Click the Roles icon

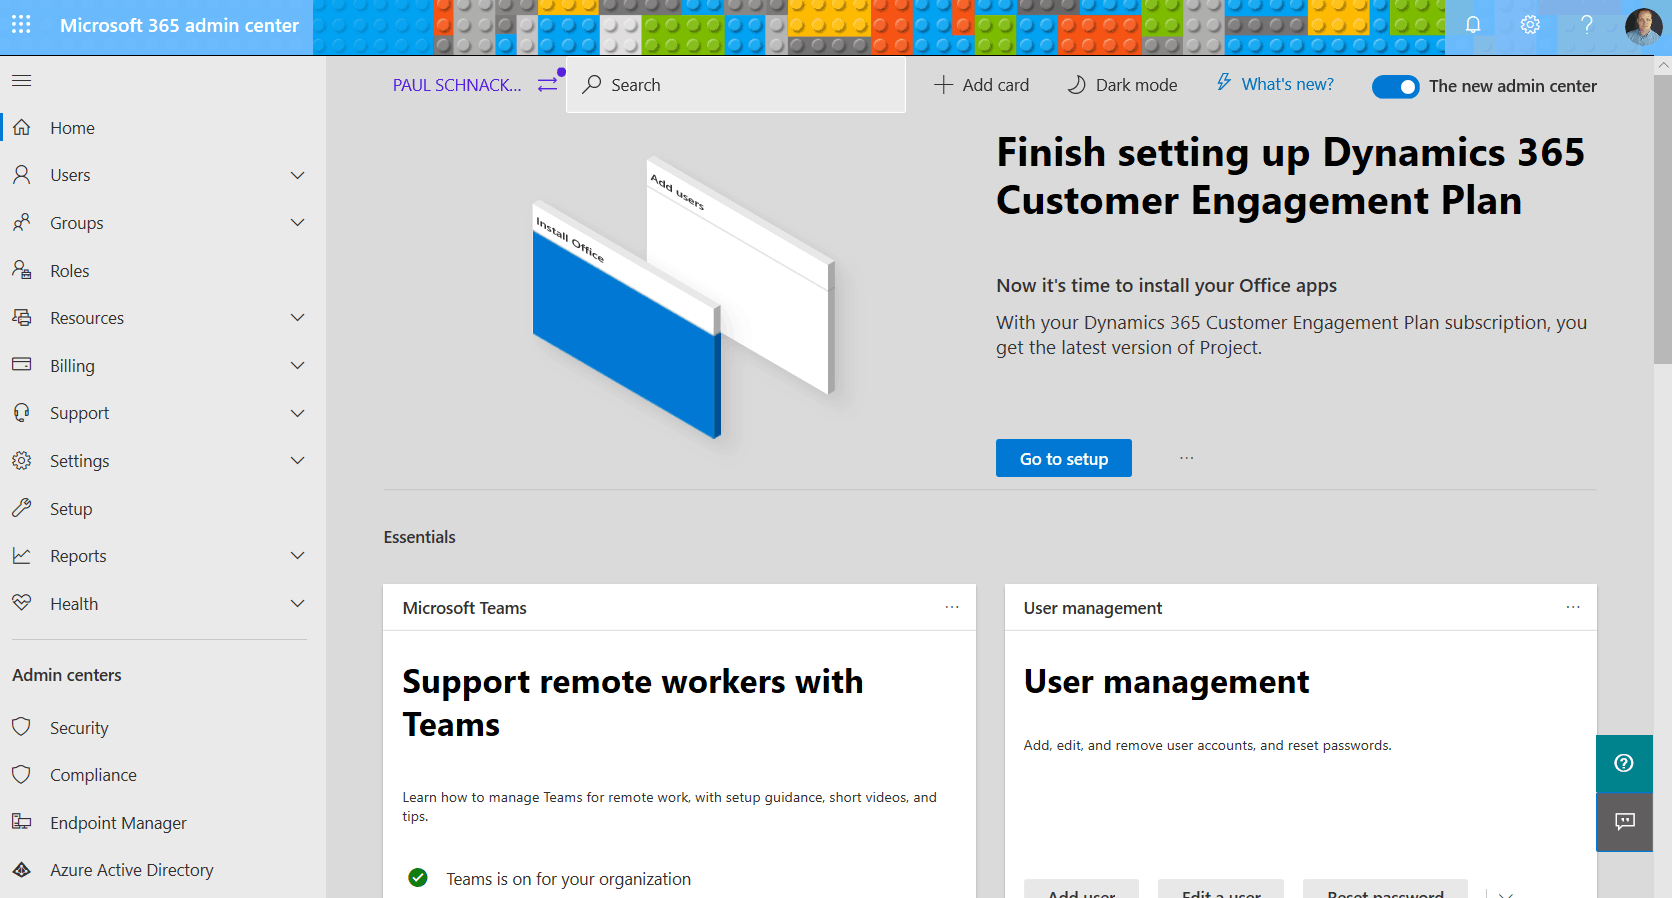pos(22,270)
